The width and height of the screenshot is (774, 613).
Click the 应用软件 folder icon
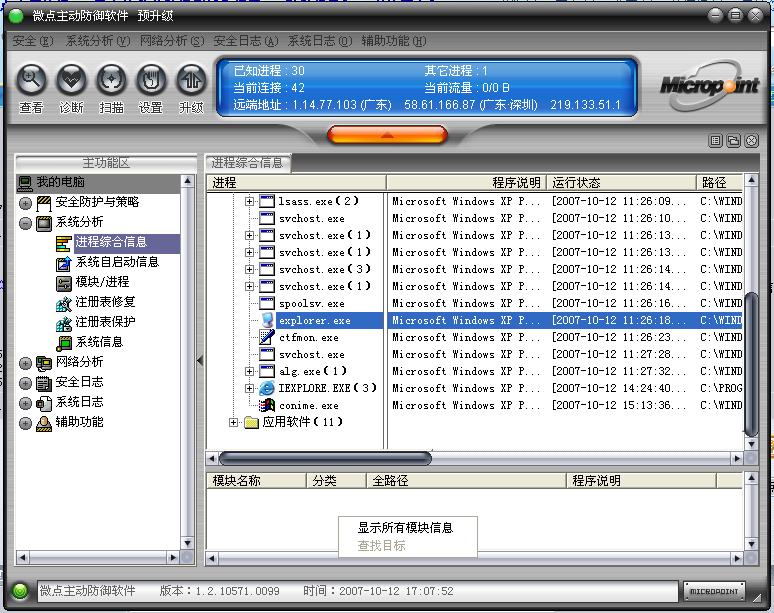point(251,422)
